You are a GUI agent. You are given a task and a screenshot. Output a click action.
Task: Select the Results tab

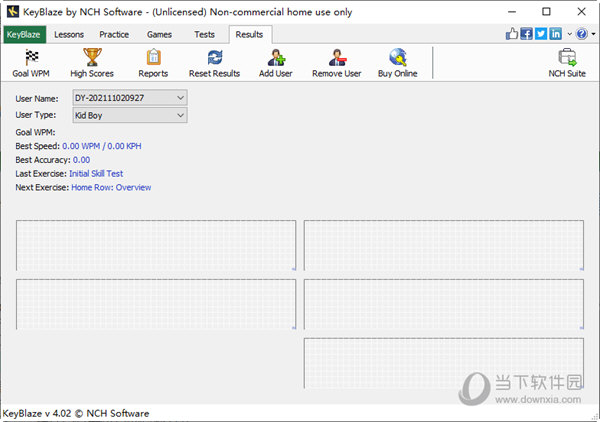(249, 34)
